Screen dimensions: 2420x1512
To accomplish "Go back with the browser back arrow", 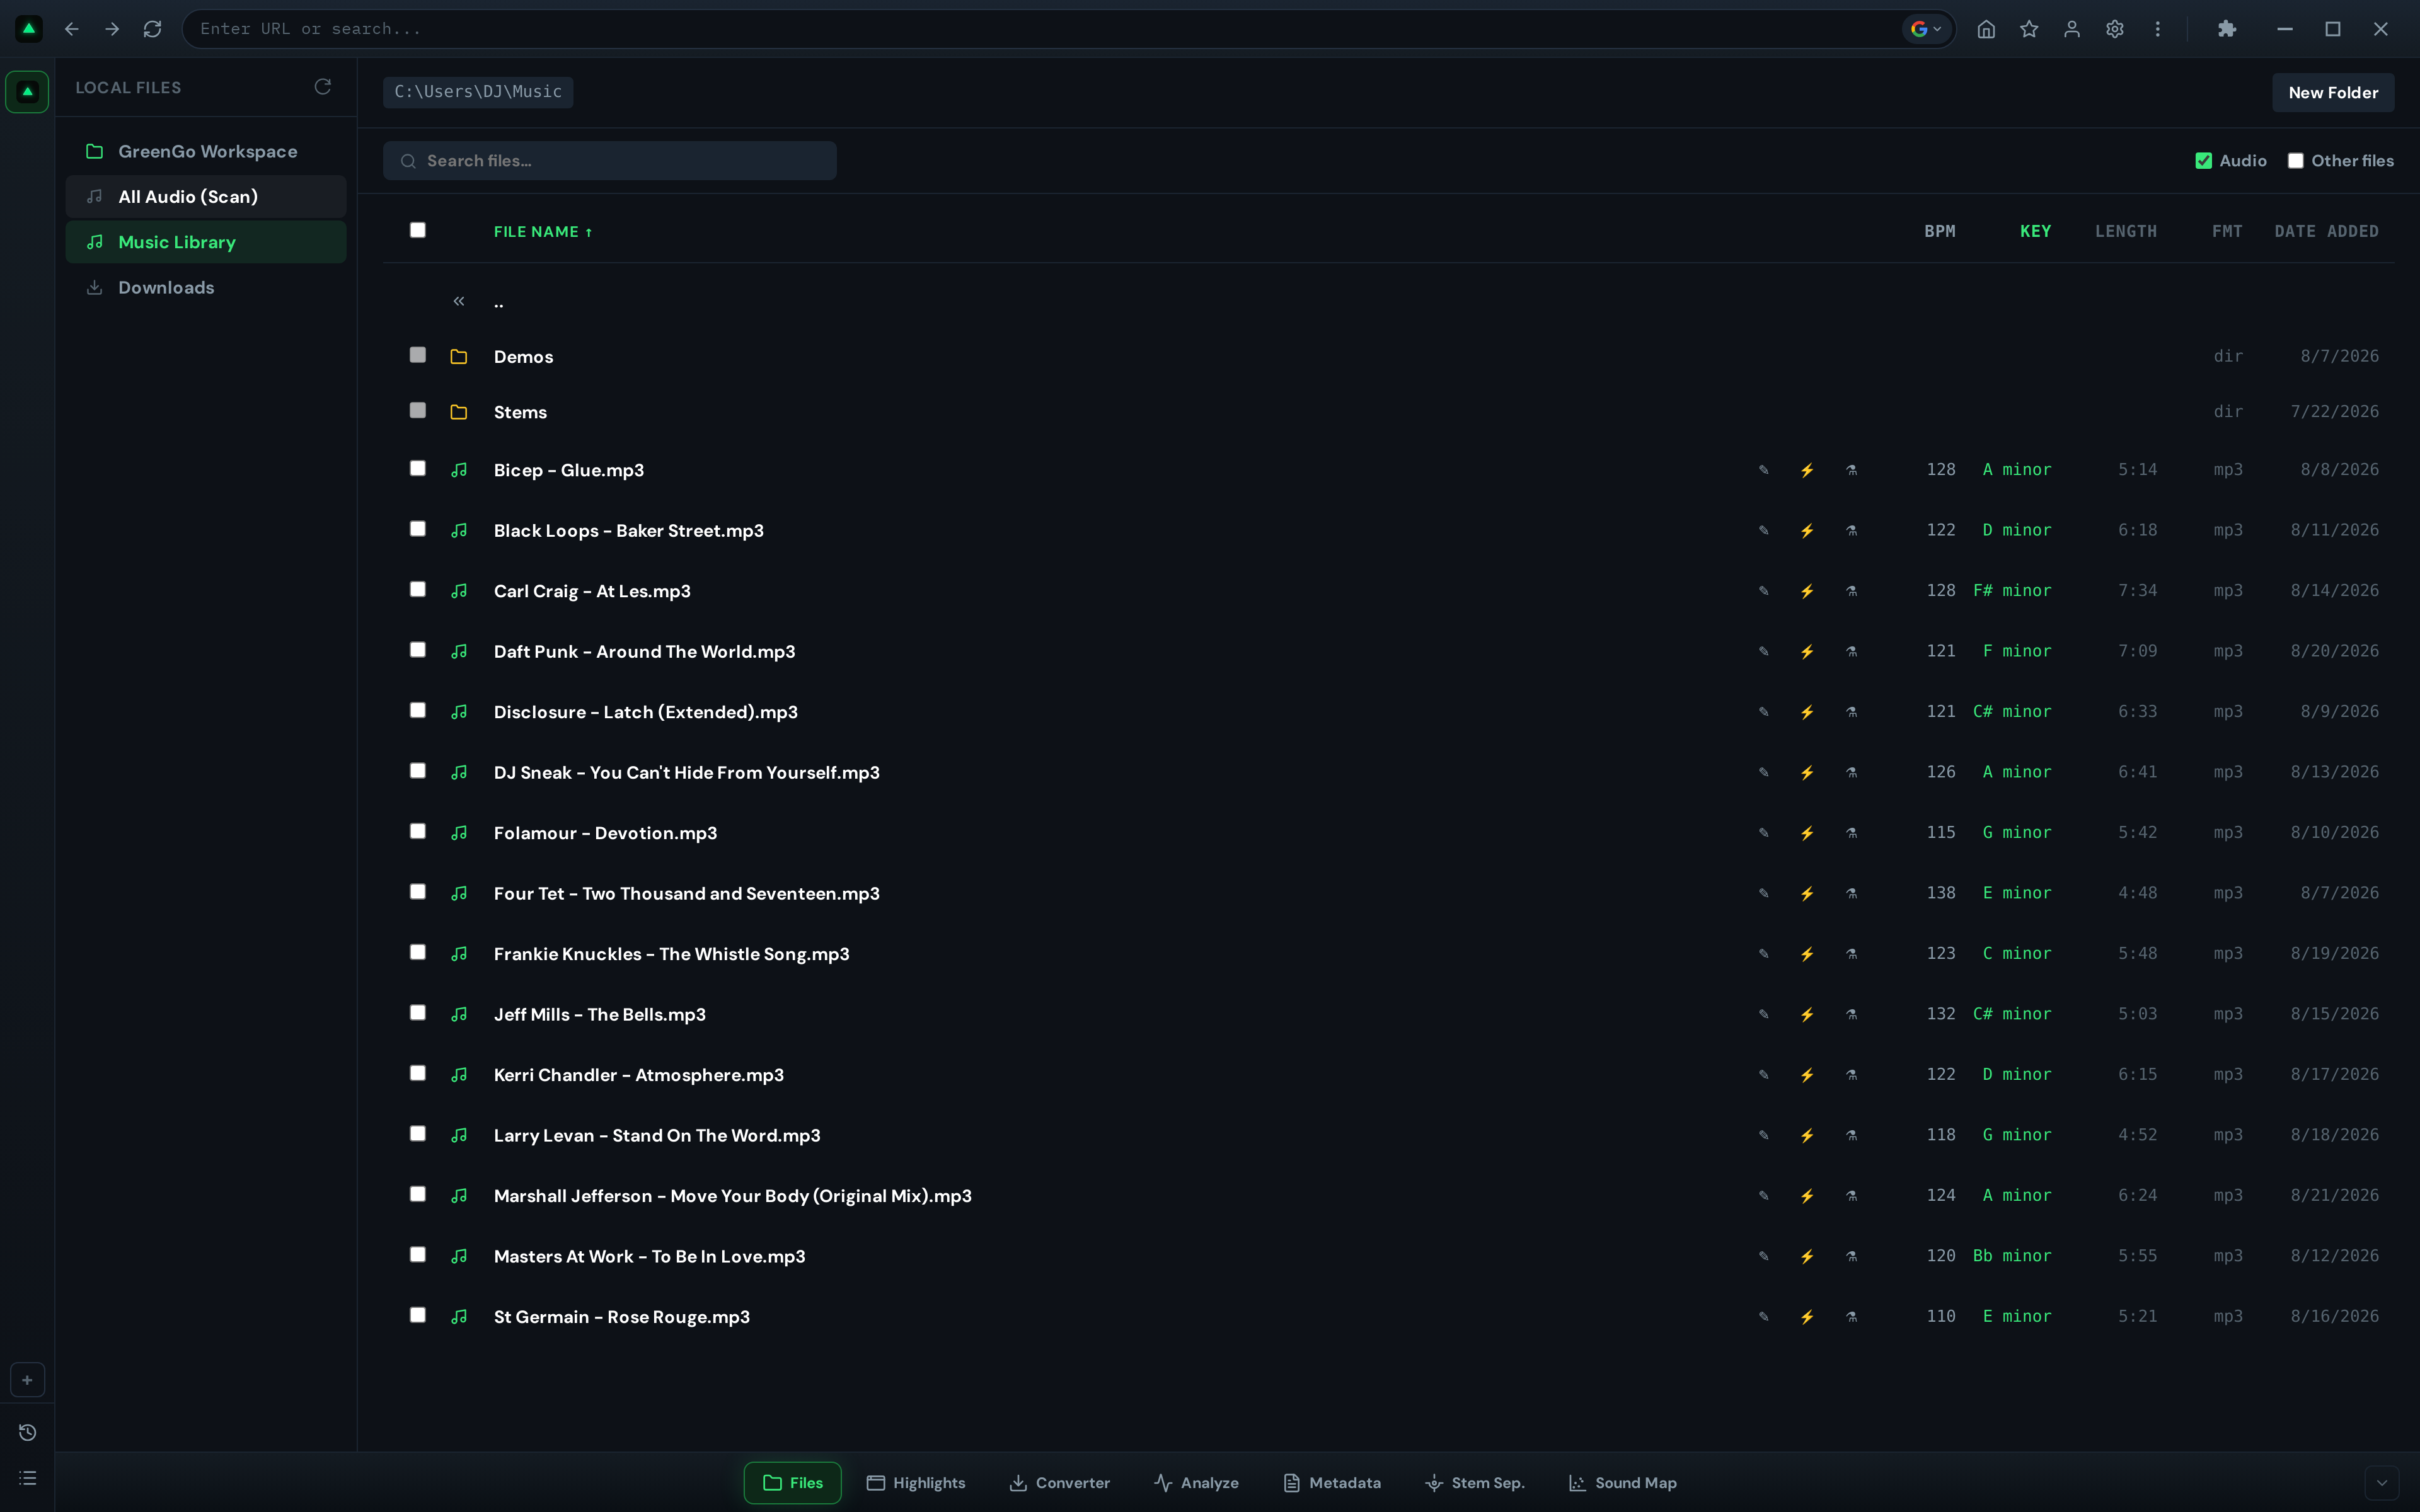I will coord(71,29).
